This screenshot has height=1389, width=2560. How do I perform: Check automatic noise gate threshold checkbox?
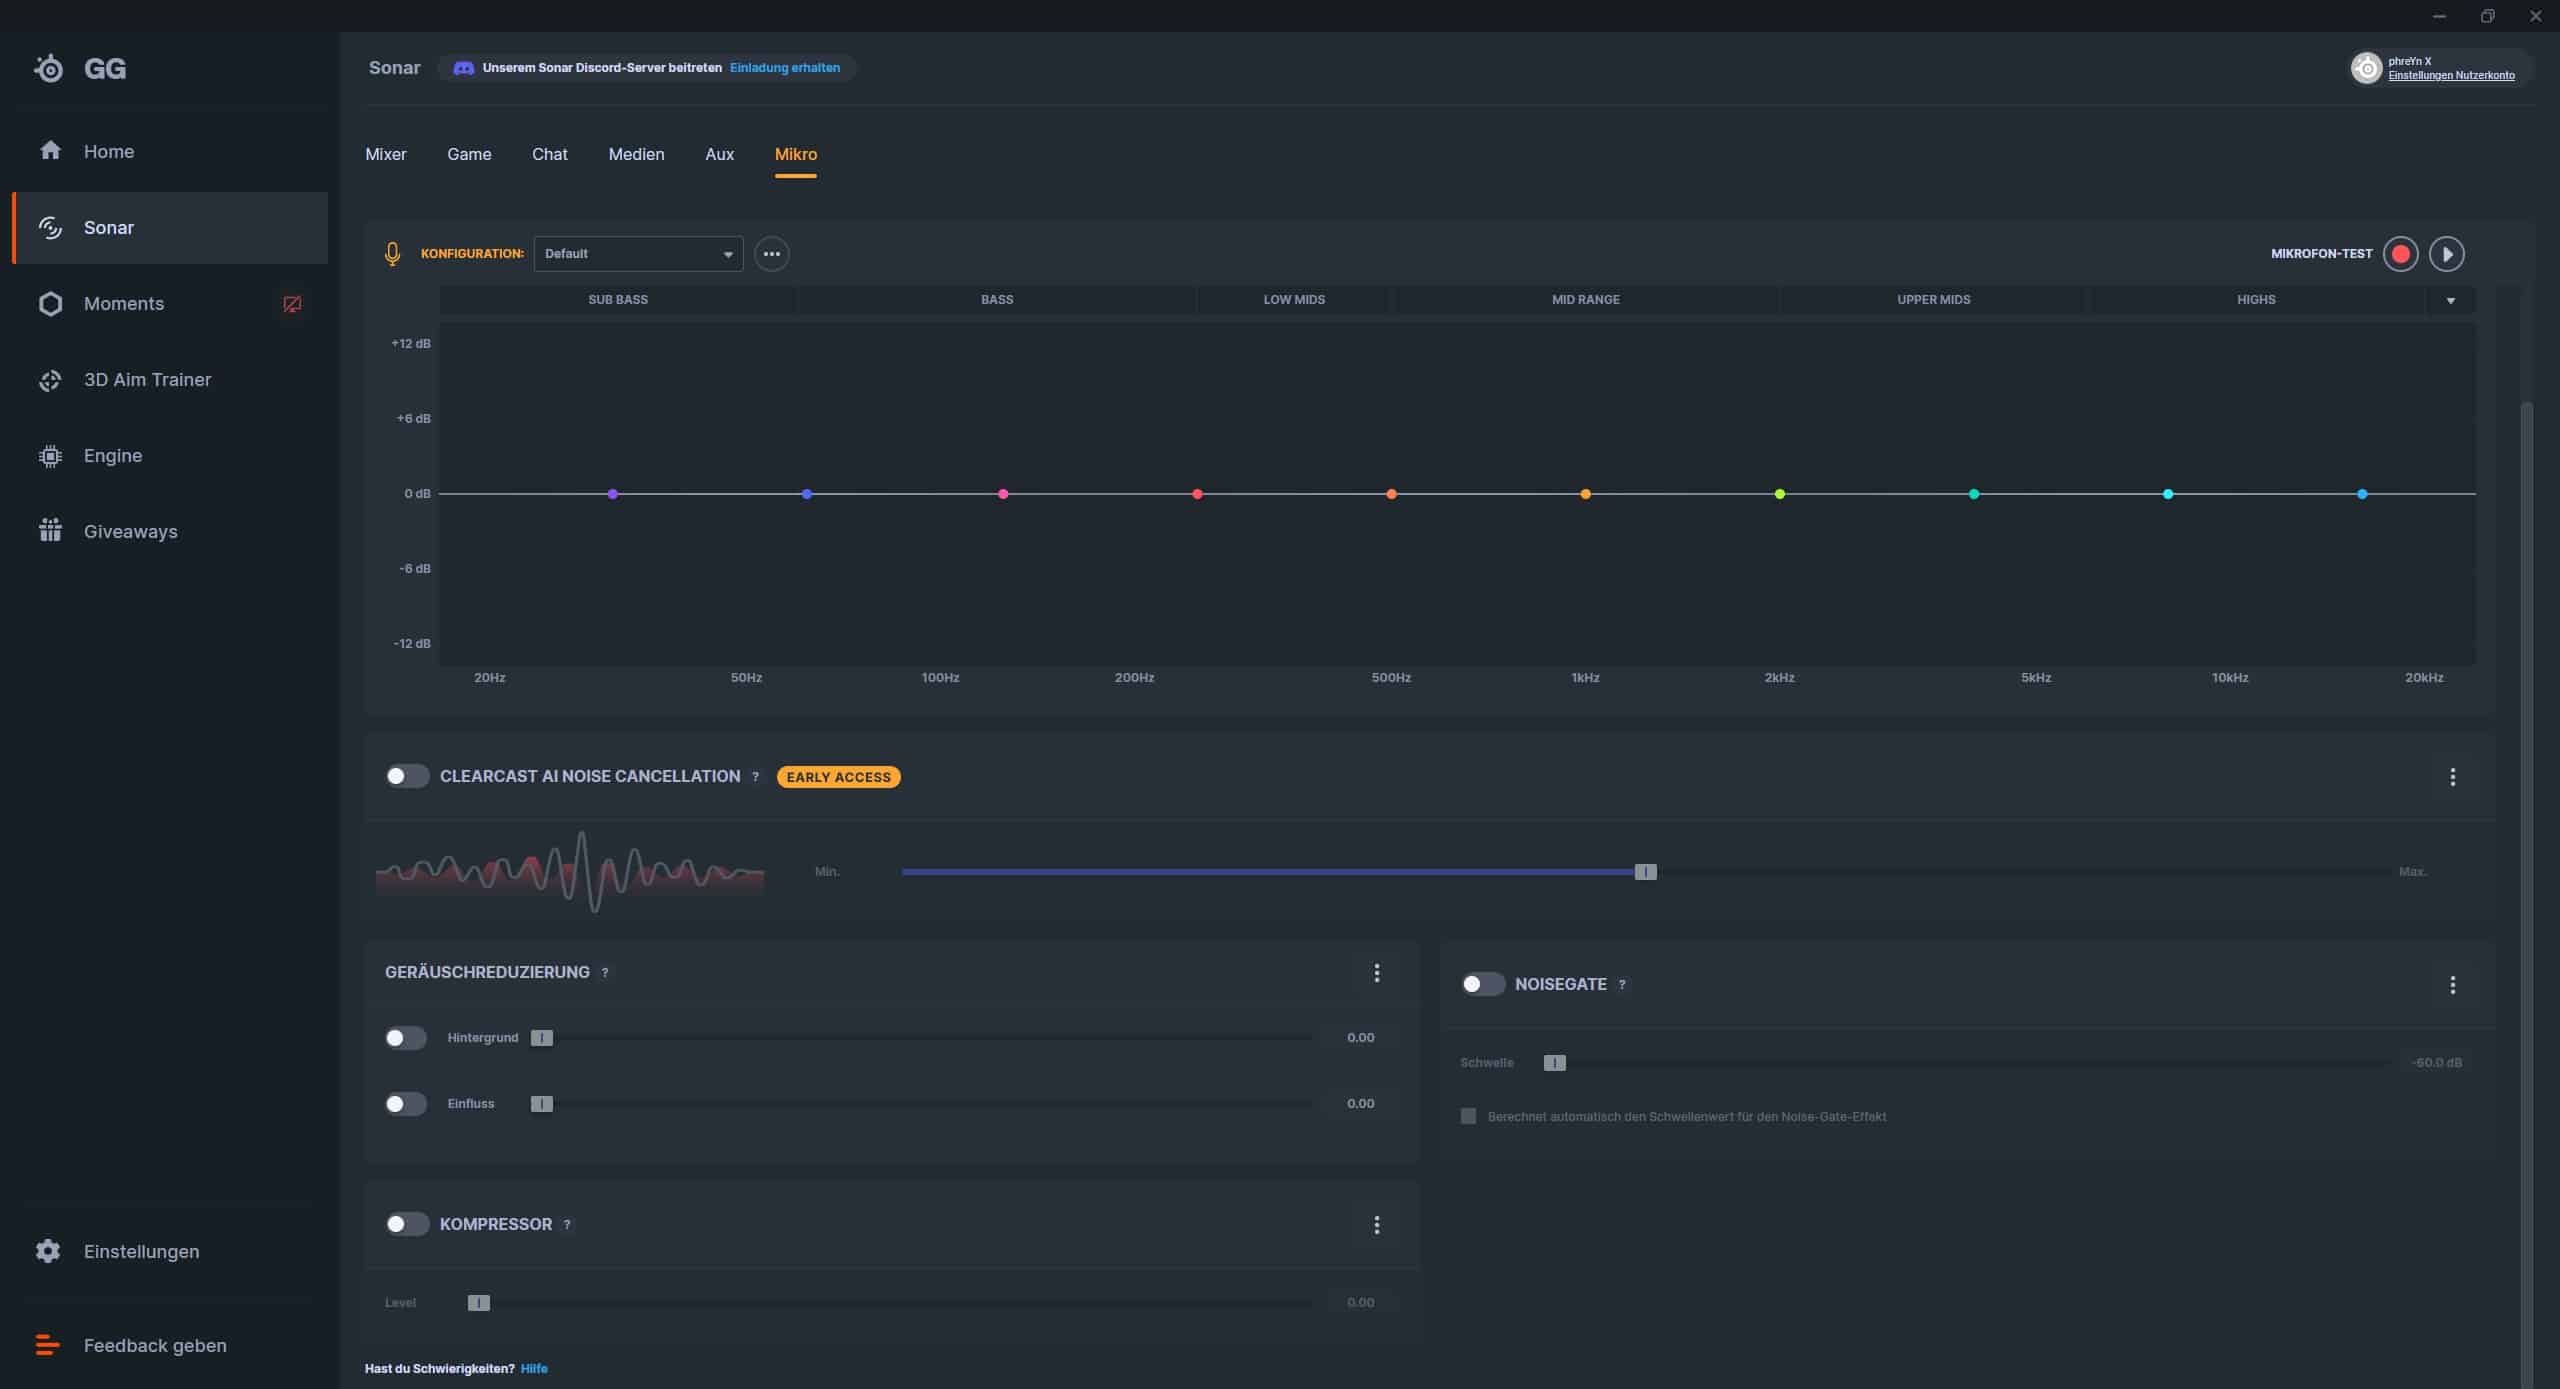[1468, 1116]
